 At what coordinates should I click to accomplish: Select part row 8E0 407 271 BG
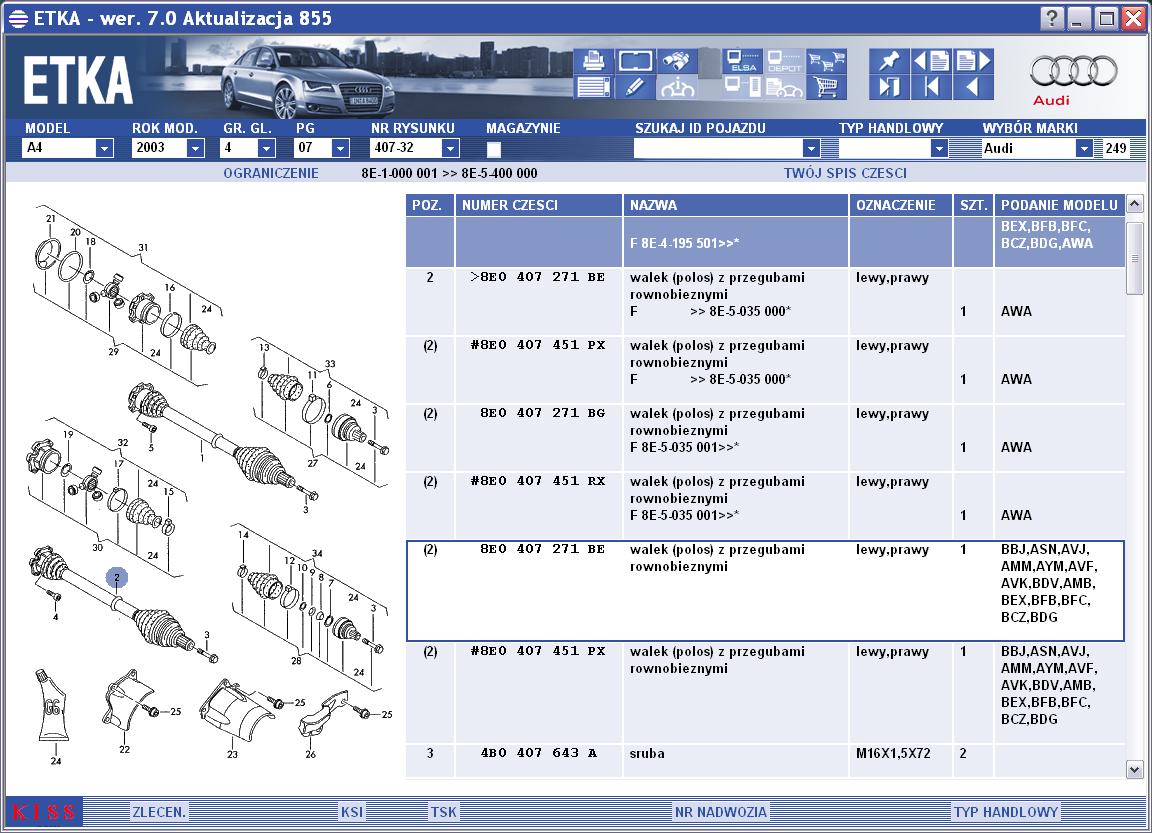pos(765,438)
